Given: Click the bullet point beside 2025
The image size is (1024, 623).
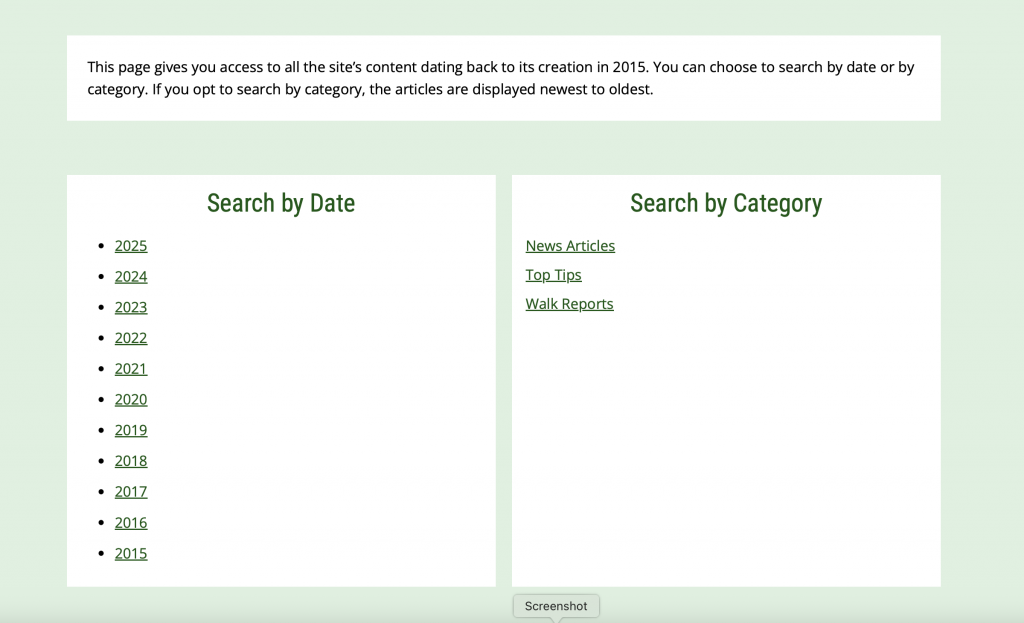Looking at the screenshot, I should point(101,246).
